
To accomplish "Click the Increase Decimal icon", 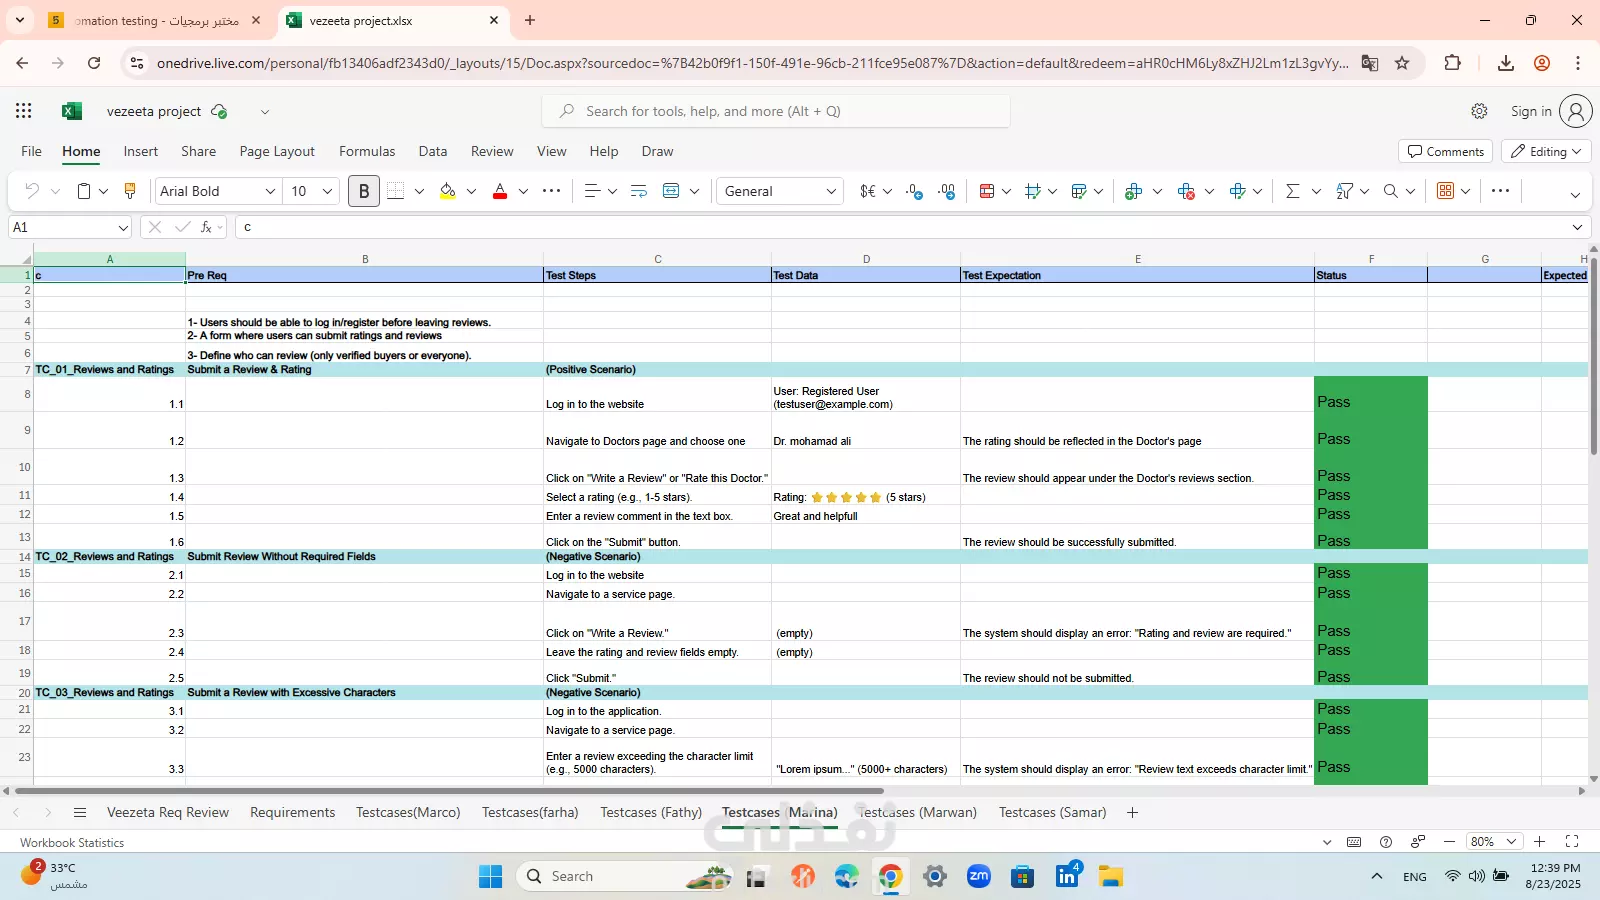I will 914,191.
